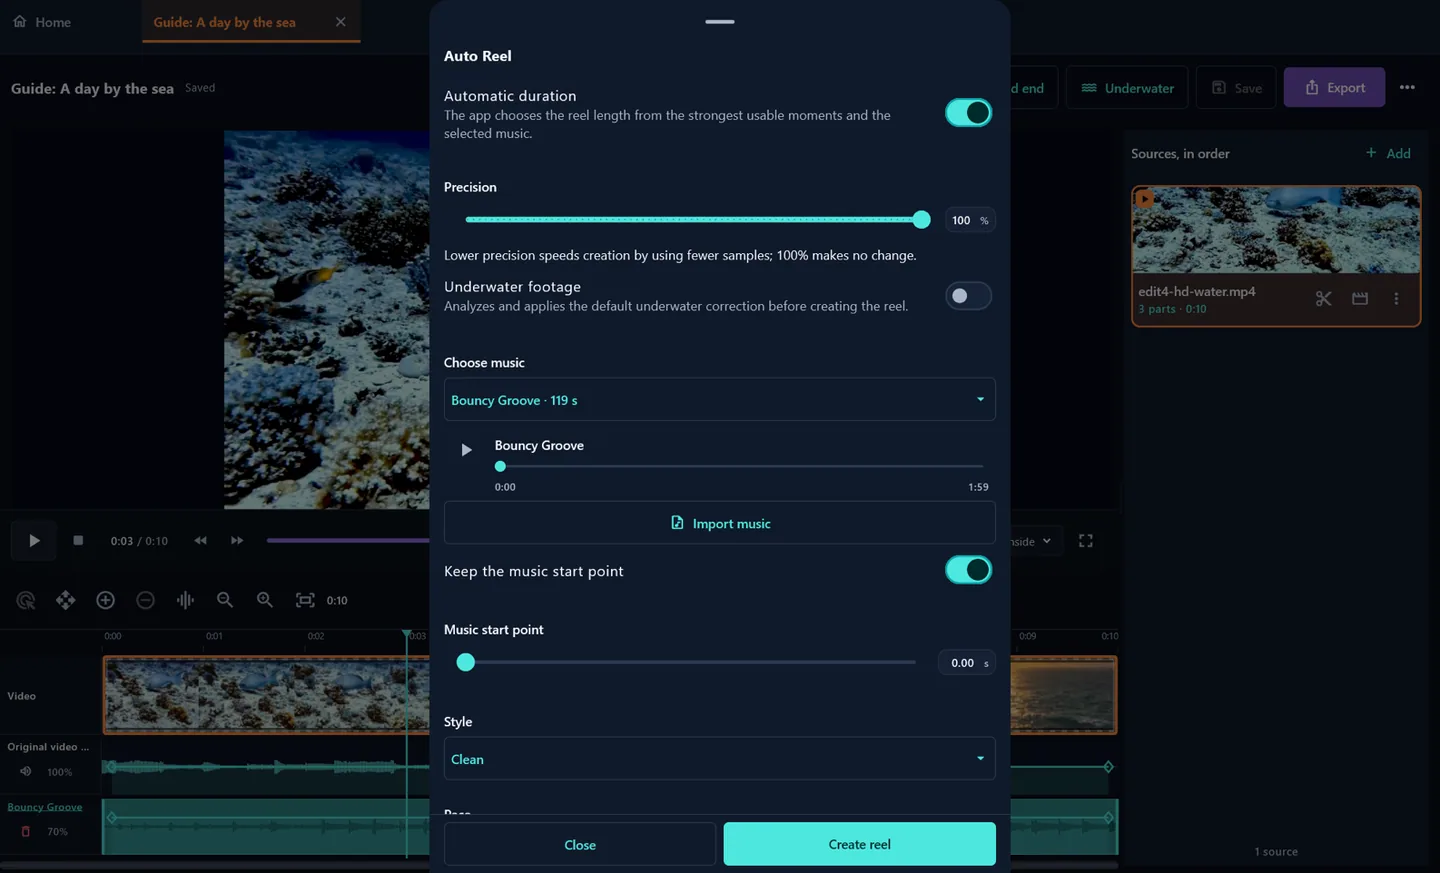The height and width of the screenshot is (873, 1440).
Task: Click the Create reel button
Action: (860, 844)
